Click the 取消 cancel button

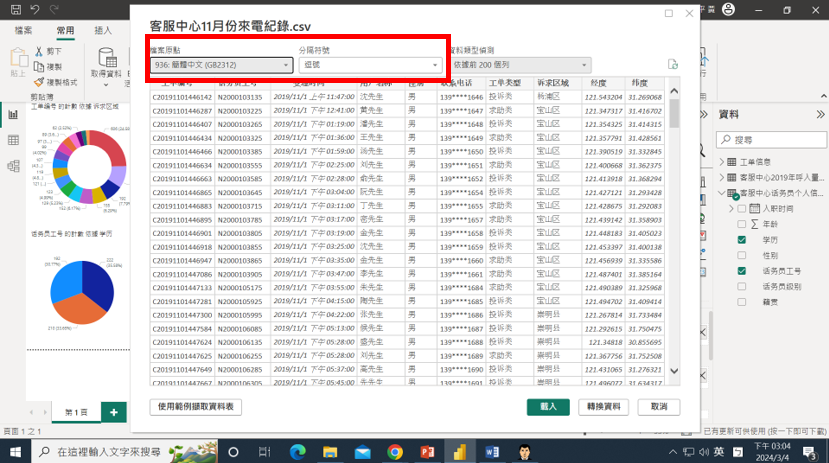pos(658,407)
